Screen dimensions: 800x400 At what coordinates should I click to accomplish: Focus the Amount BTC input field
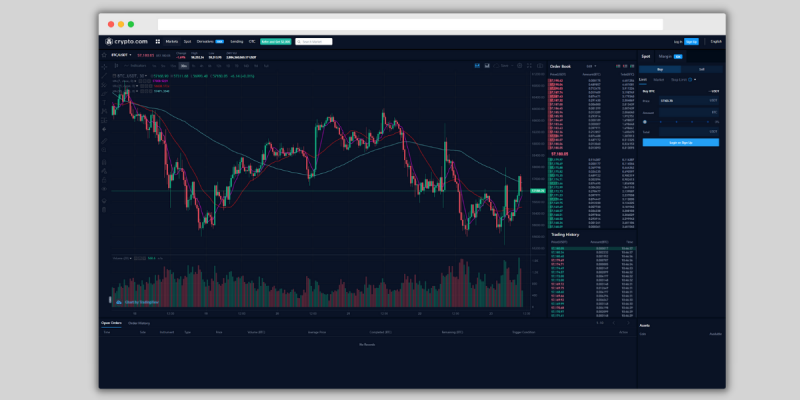click(689, 112)
